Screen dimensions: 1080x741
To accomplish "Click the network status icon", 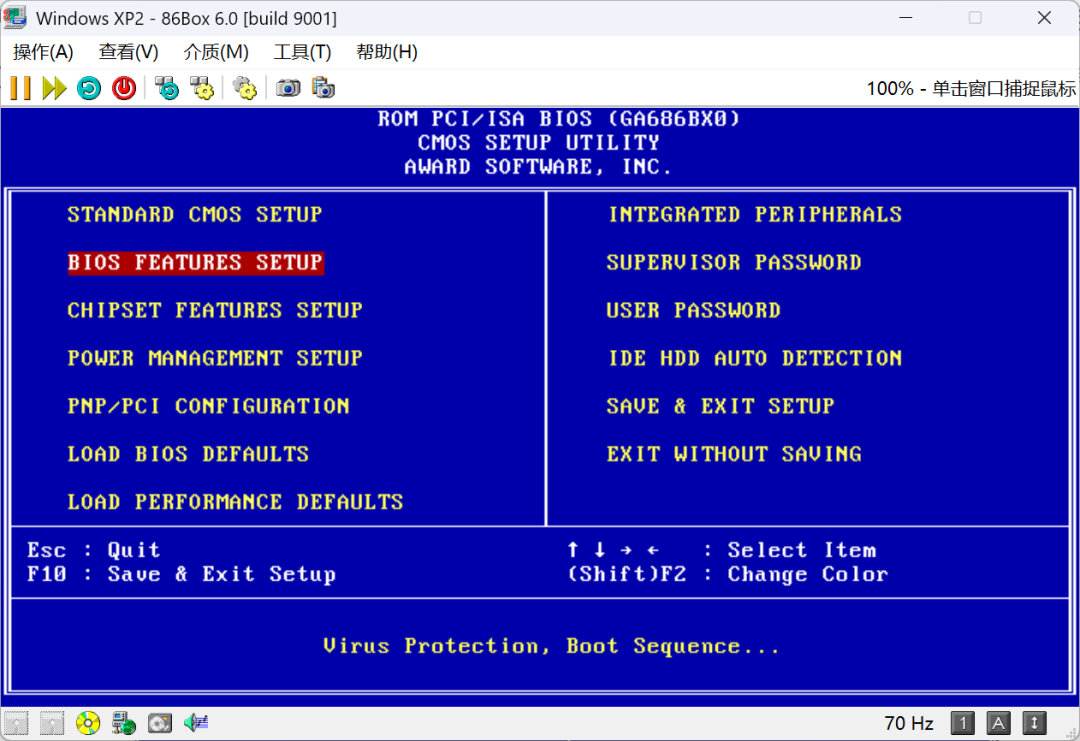I will point(124,723).
